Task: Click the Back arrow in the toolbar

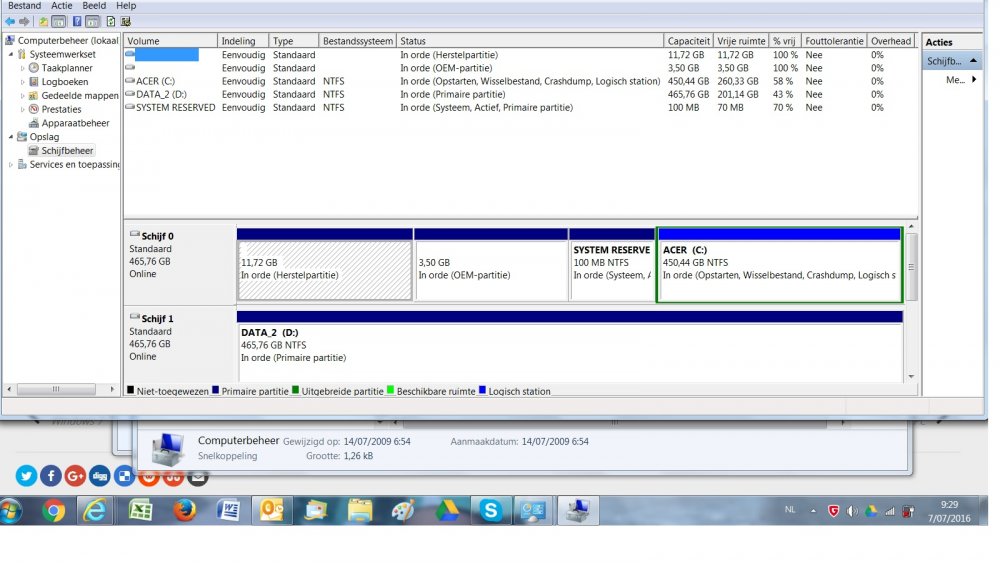Action: click(x=10, y=21)
